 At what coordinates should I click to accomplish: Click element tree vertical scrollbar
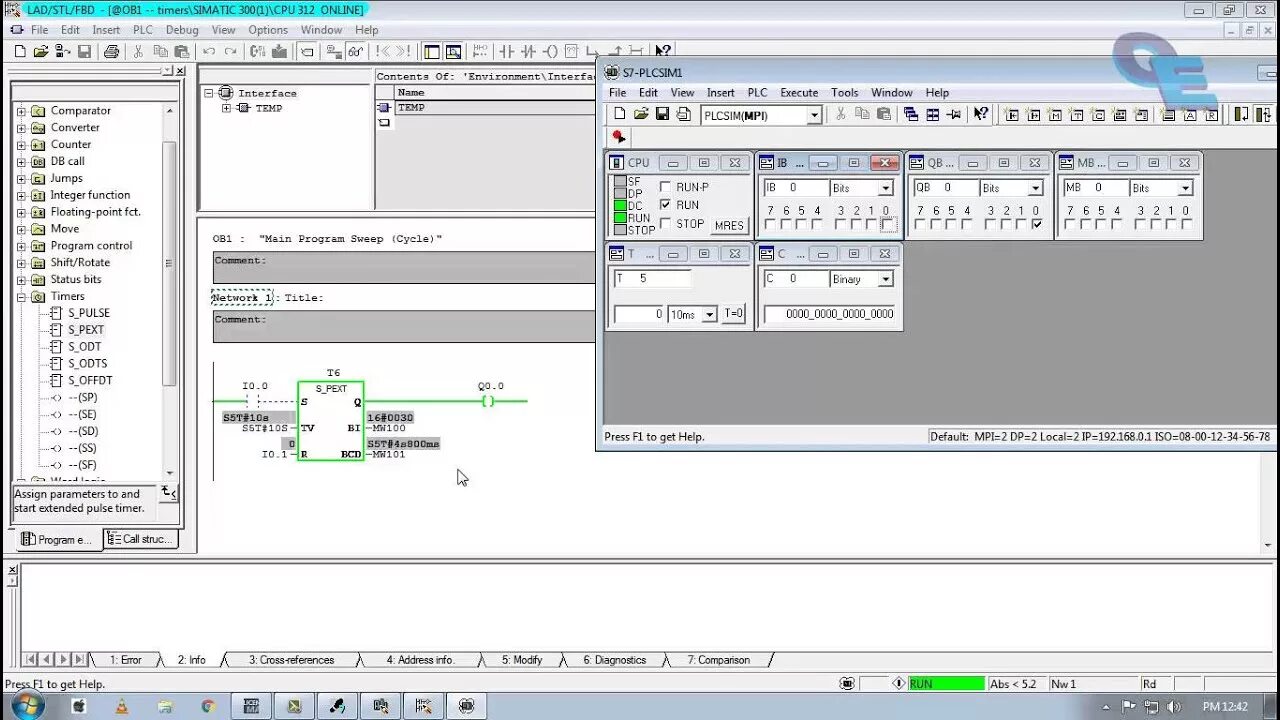pyautogui.click(x=170, y=290)
